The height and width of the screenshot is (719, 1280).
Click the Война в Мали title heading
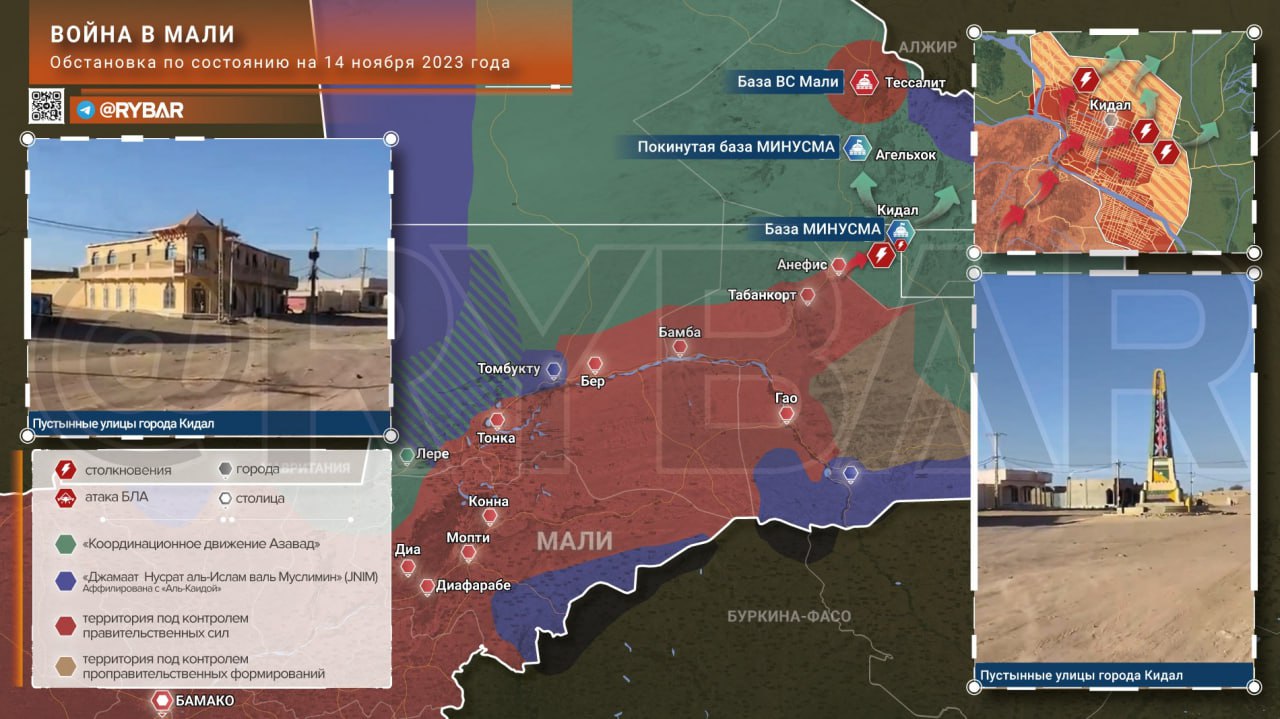pos(143,35)
